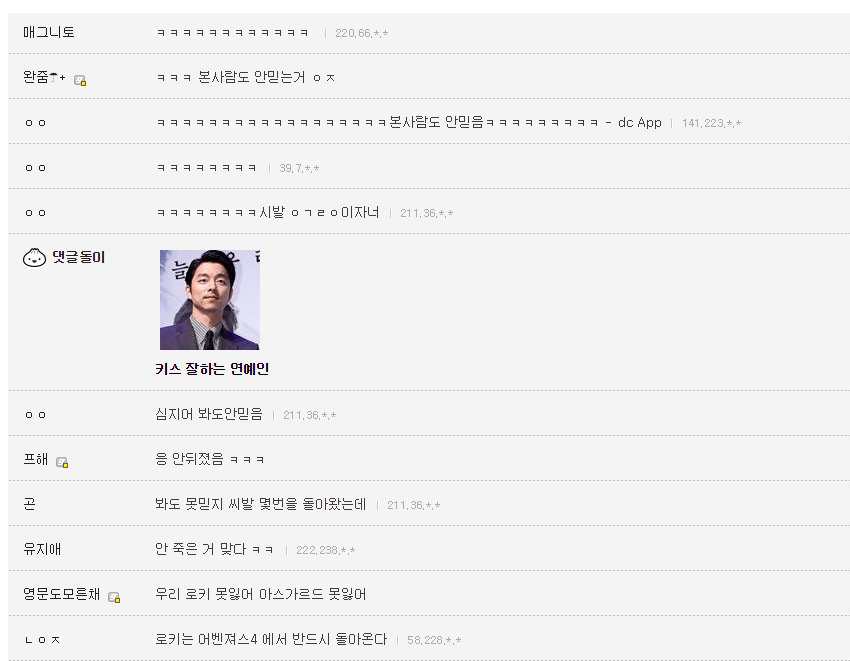This screenshot has height=661, width=850.
Task: Click the nickname 댓글돌이
Action: 79,257
